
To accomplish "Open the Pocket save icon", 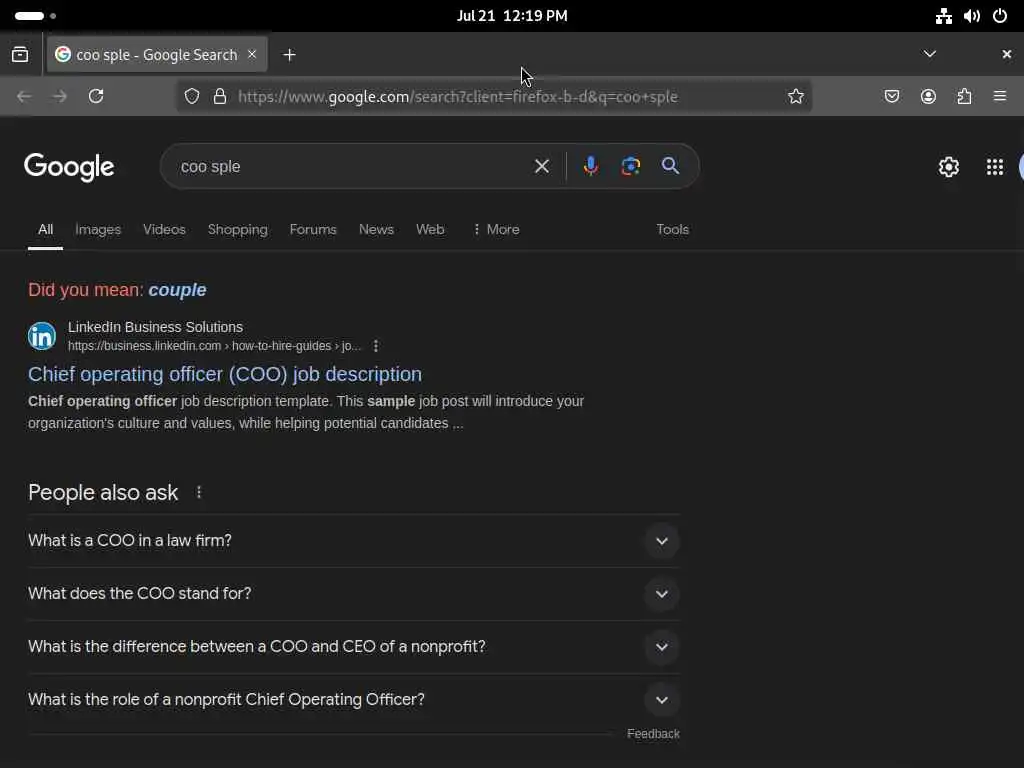I will (891, 96).
